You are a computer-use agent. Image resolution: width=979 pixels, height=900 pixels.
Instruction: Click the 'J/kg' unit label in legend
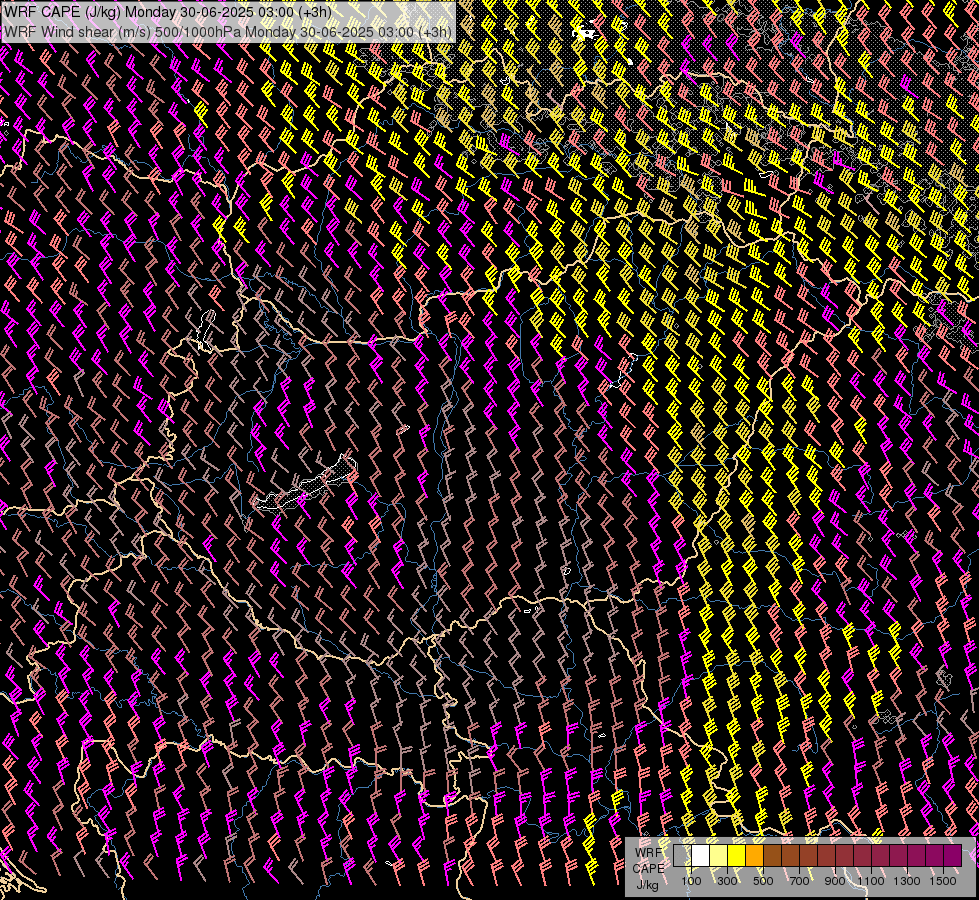tap(648, 885)
